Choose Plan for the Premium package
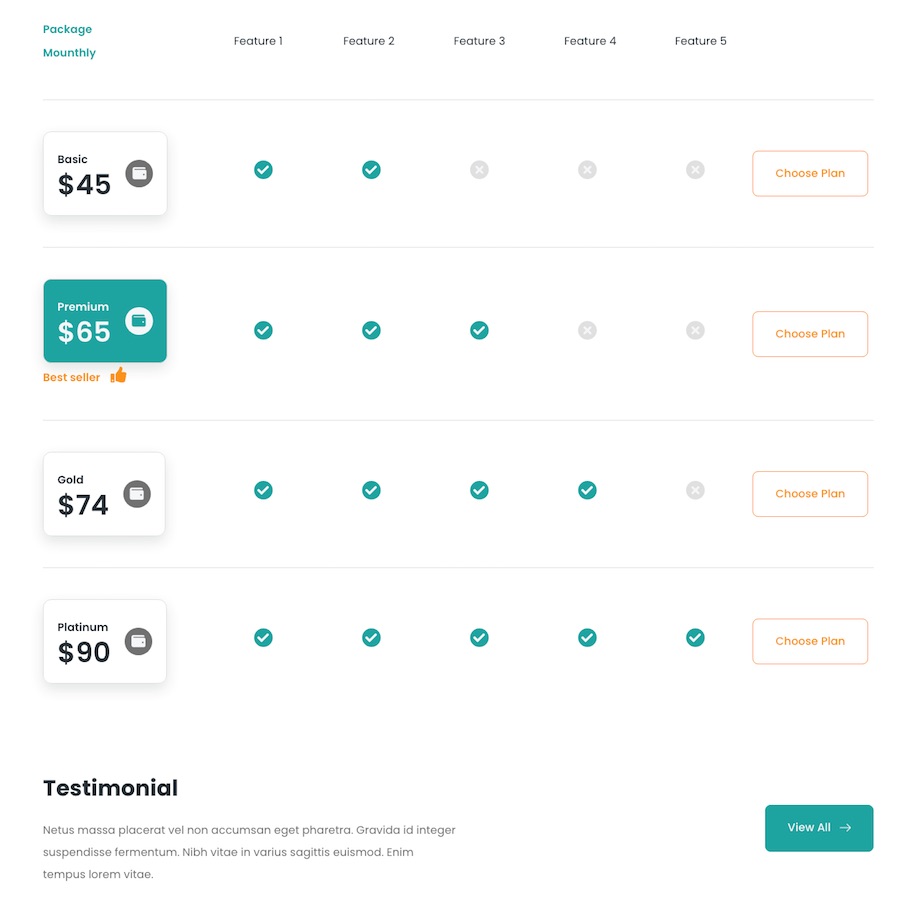Screen dimensions: 900x900 point(810,334)
